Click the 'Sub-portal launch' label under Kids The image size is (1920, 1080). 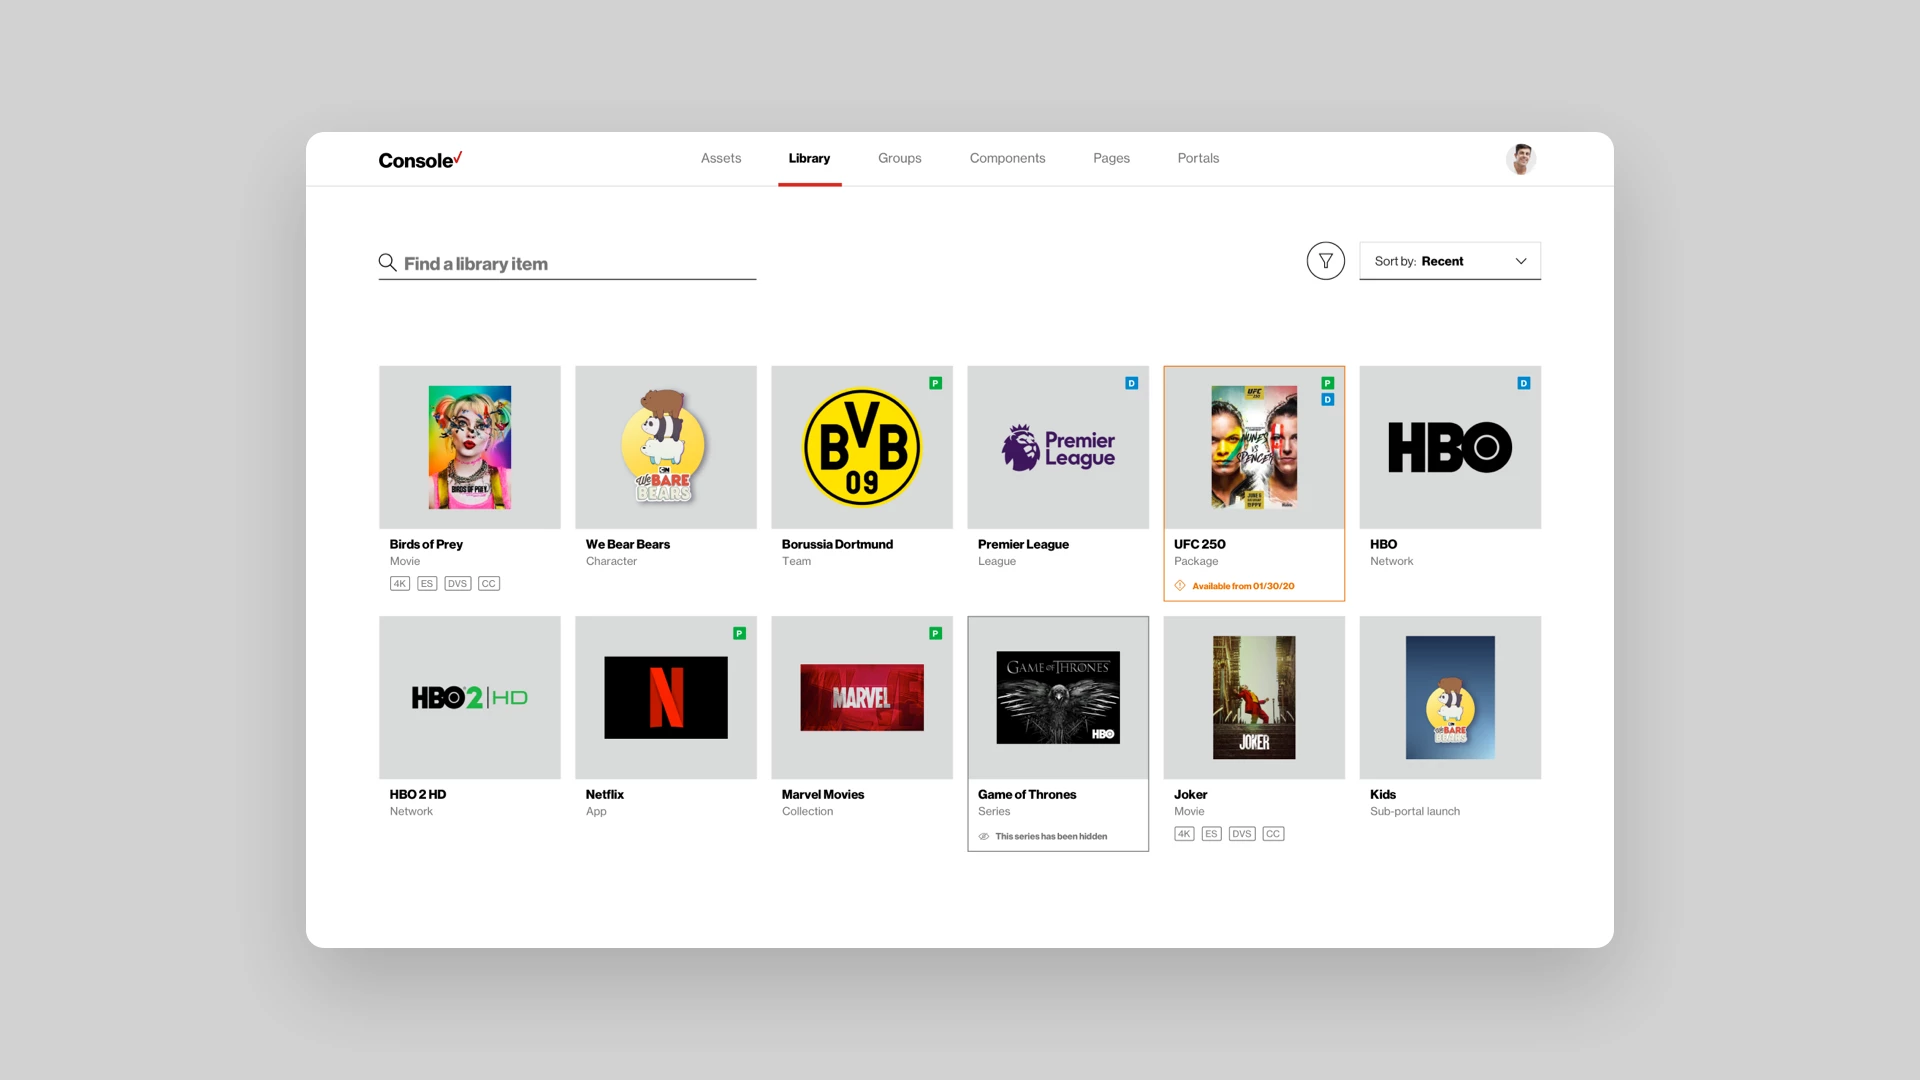[x=1415, y=811]
